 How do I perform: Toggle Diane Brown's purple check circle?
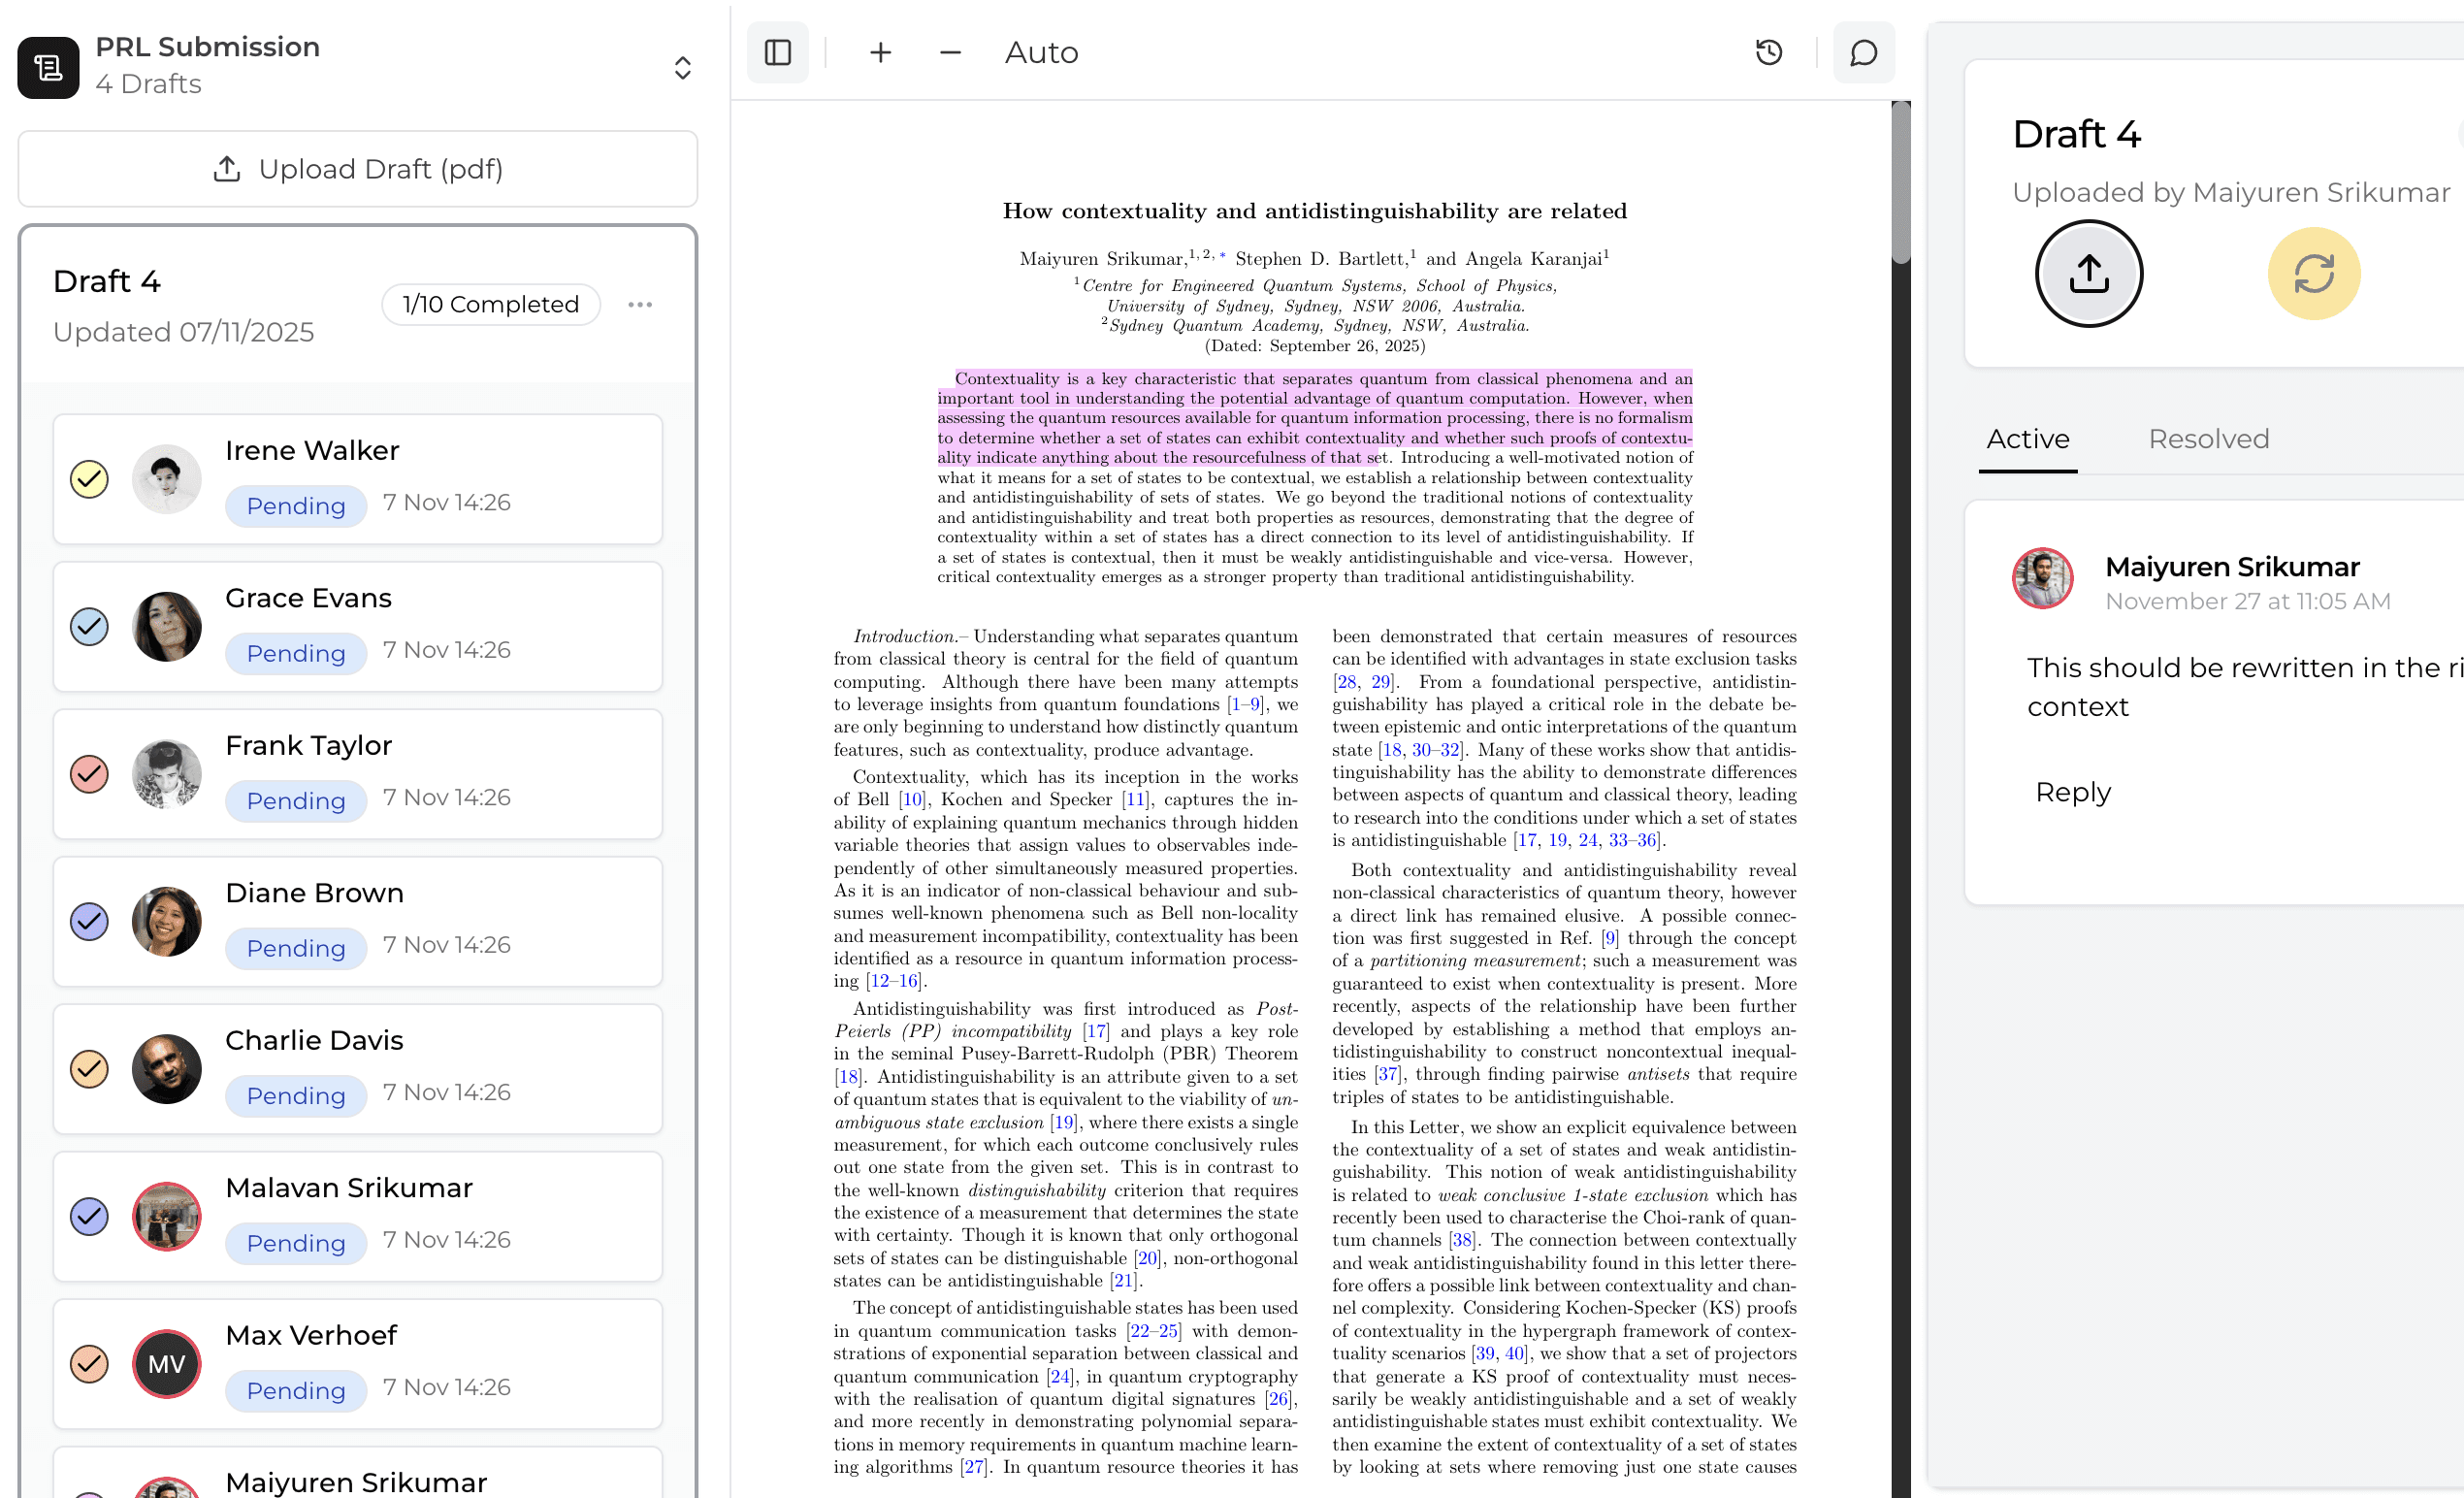(89, 921)
